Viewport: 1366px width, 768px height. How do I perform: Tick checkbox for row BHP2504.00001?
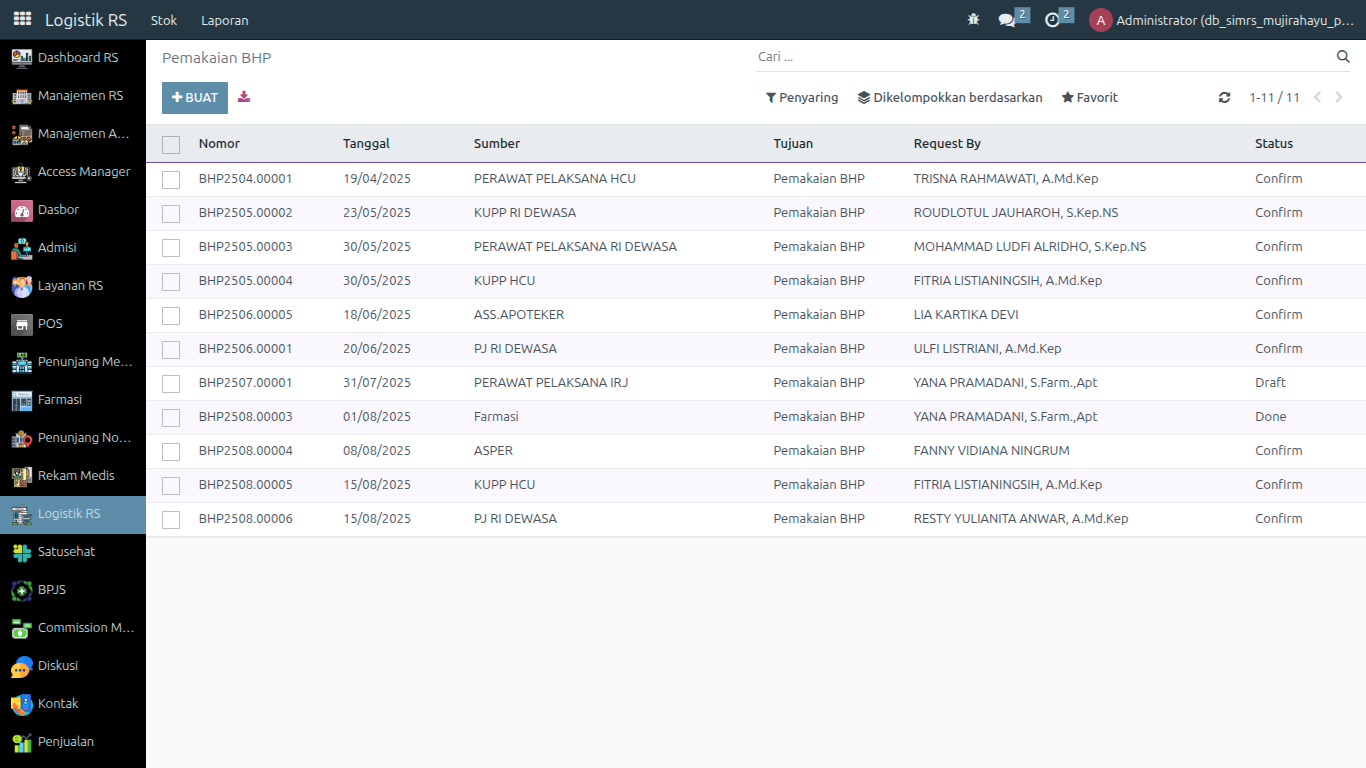pyautogui.click(x=171, y=180)
